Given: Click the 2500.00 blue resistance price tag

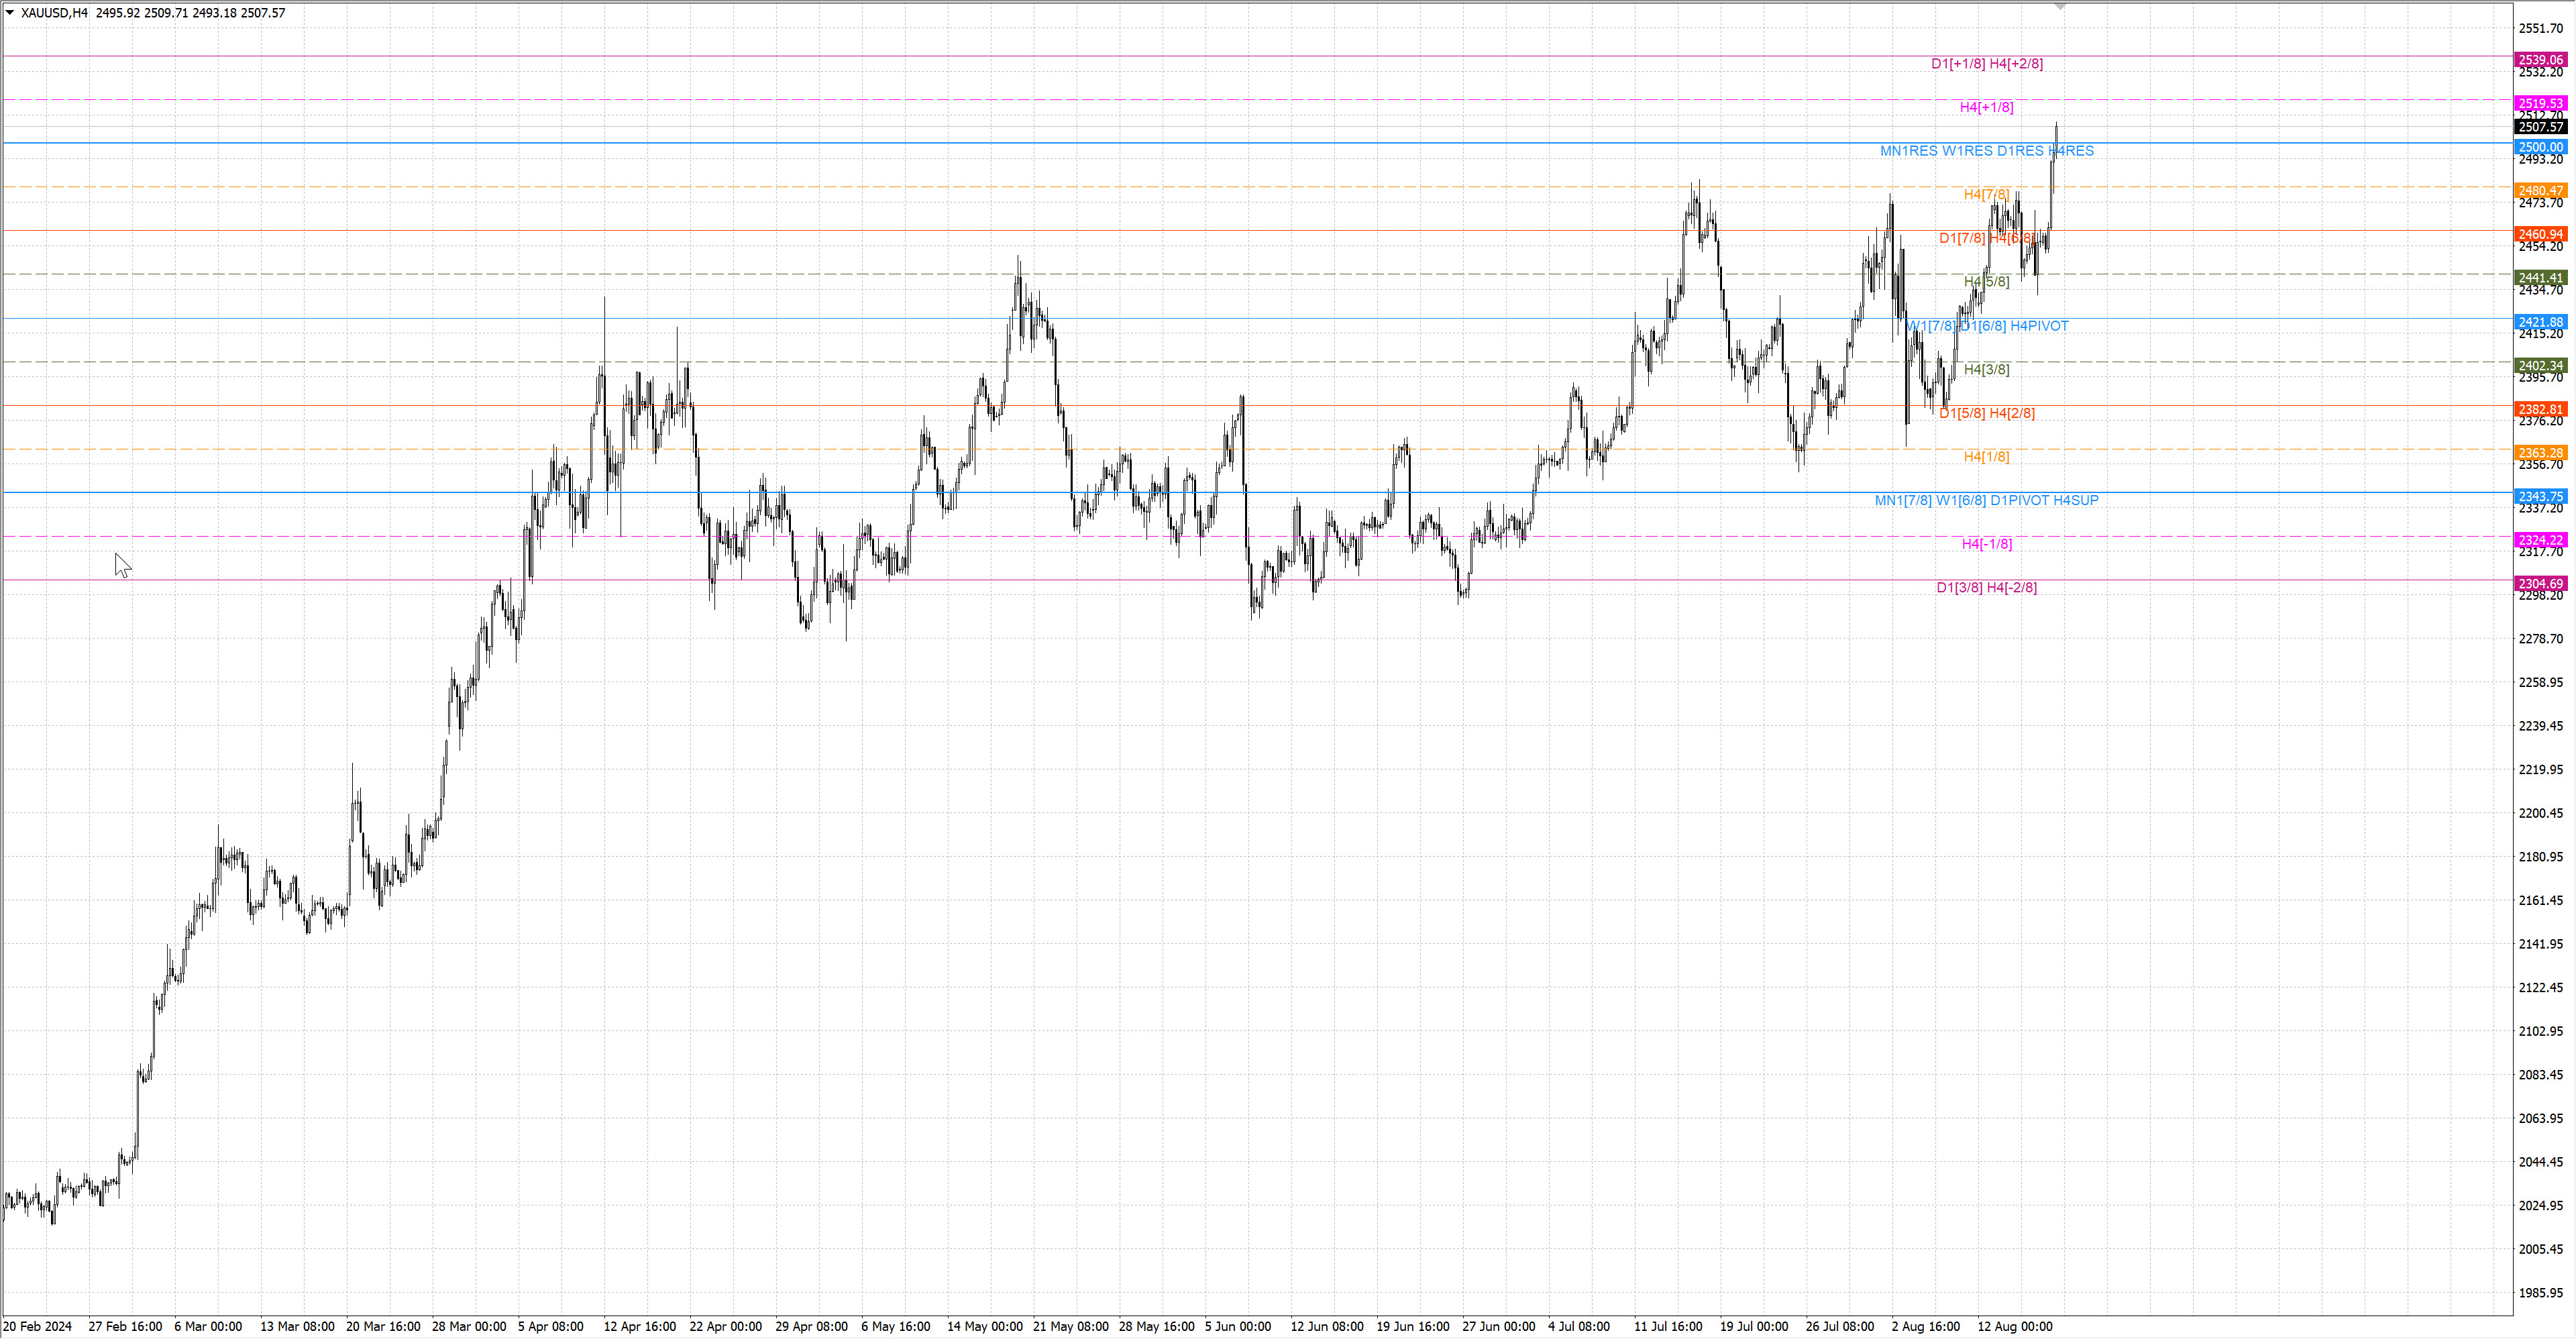Looking at the screenshot, I should (x=2540, y=147).
